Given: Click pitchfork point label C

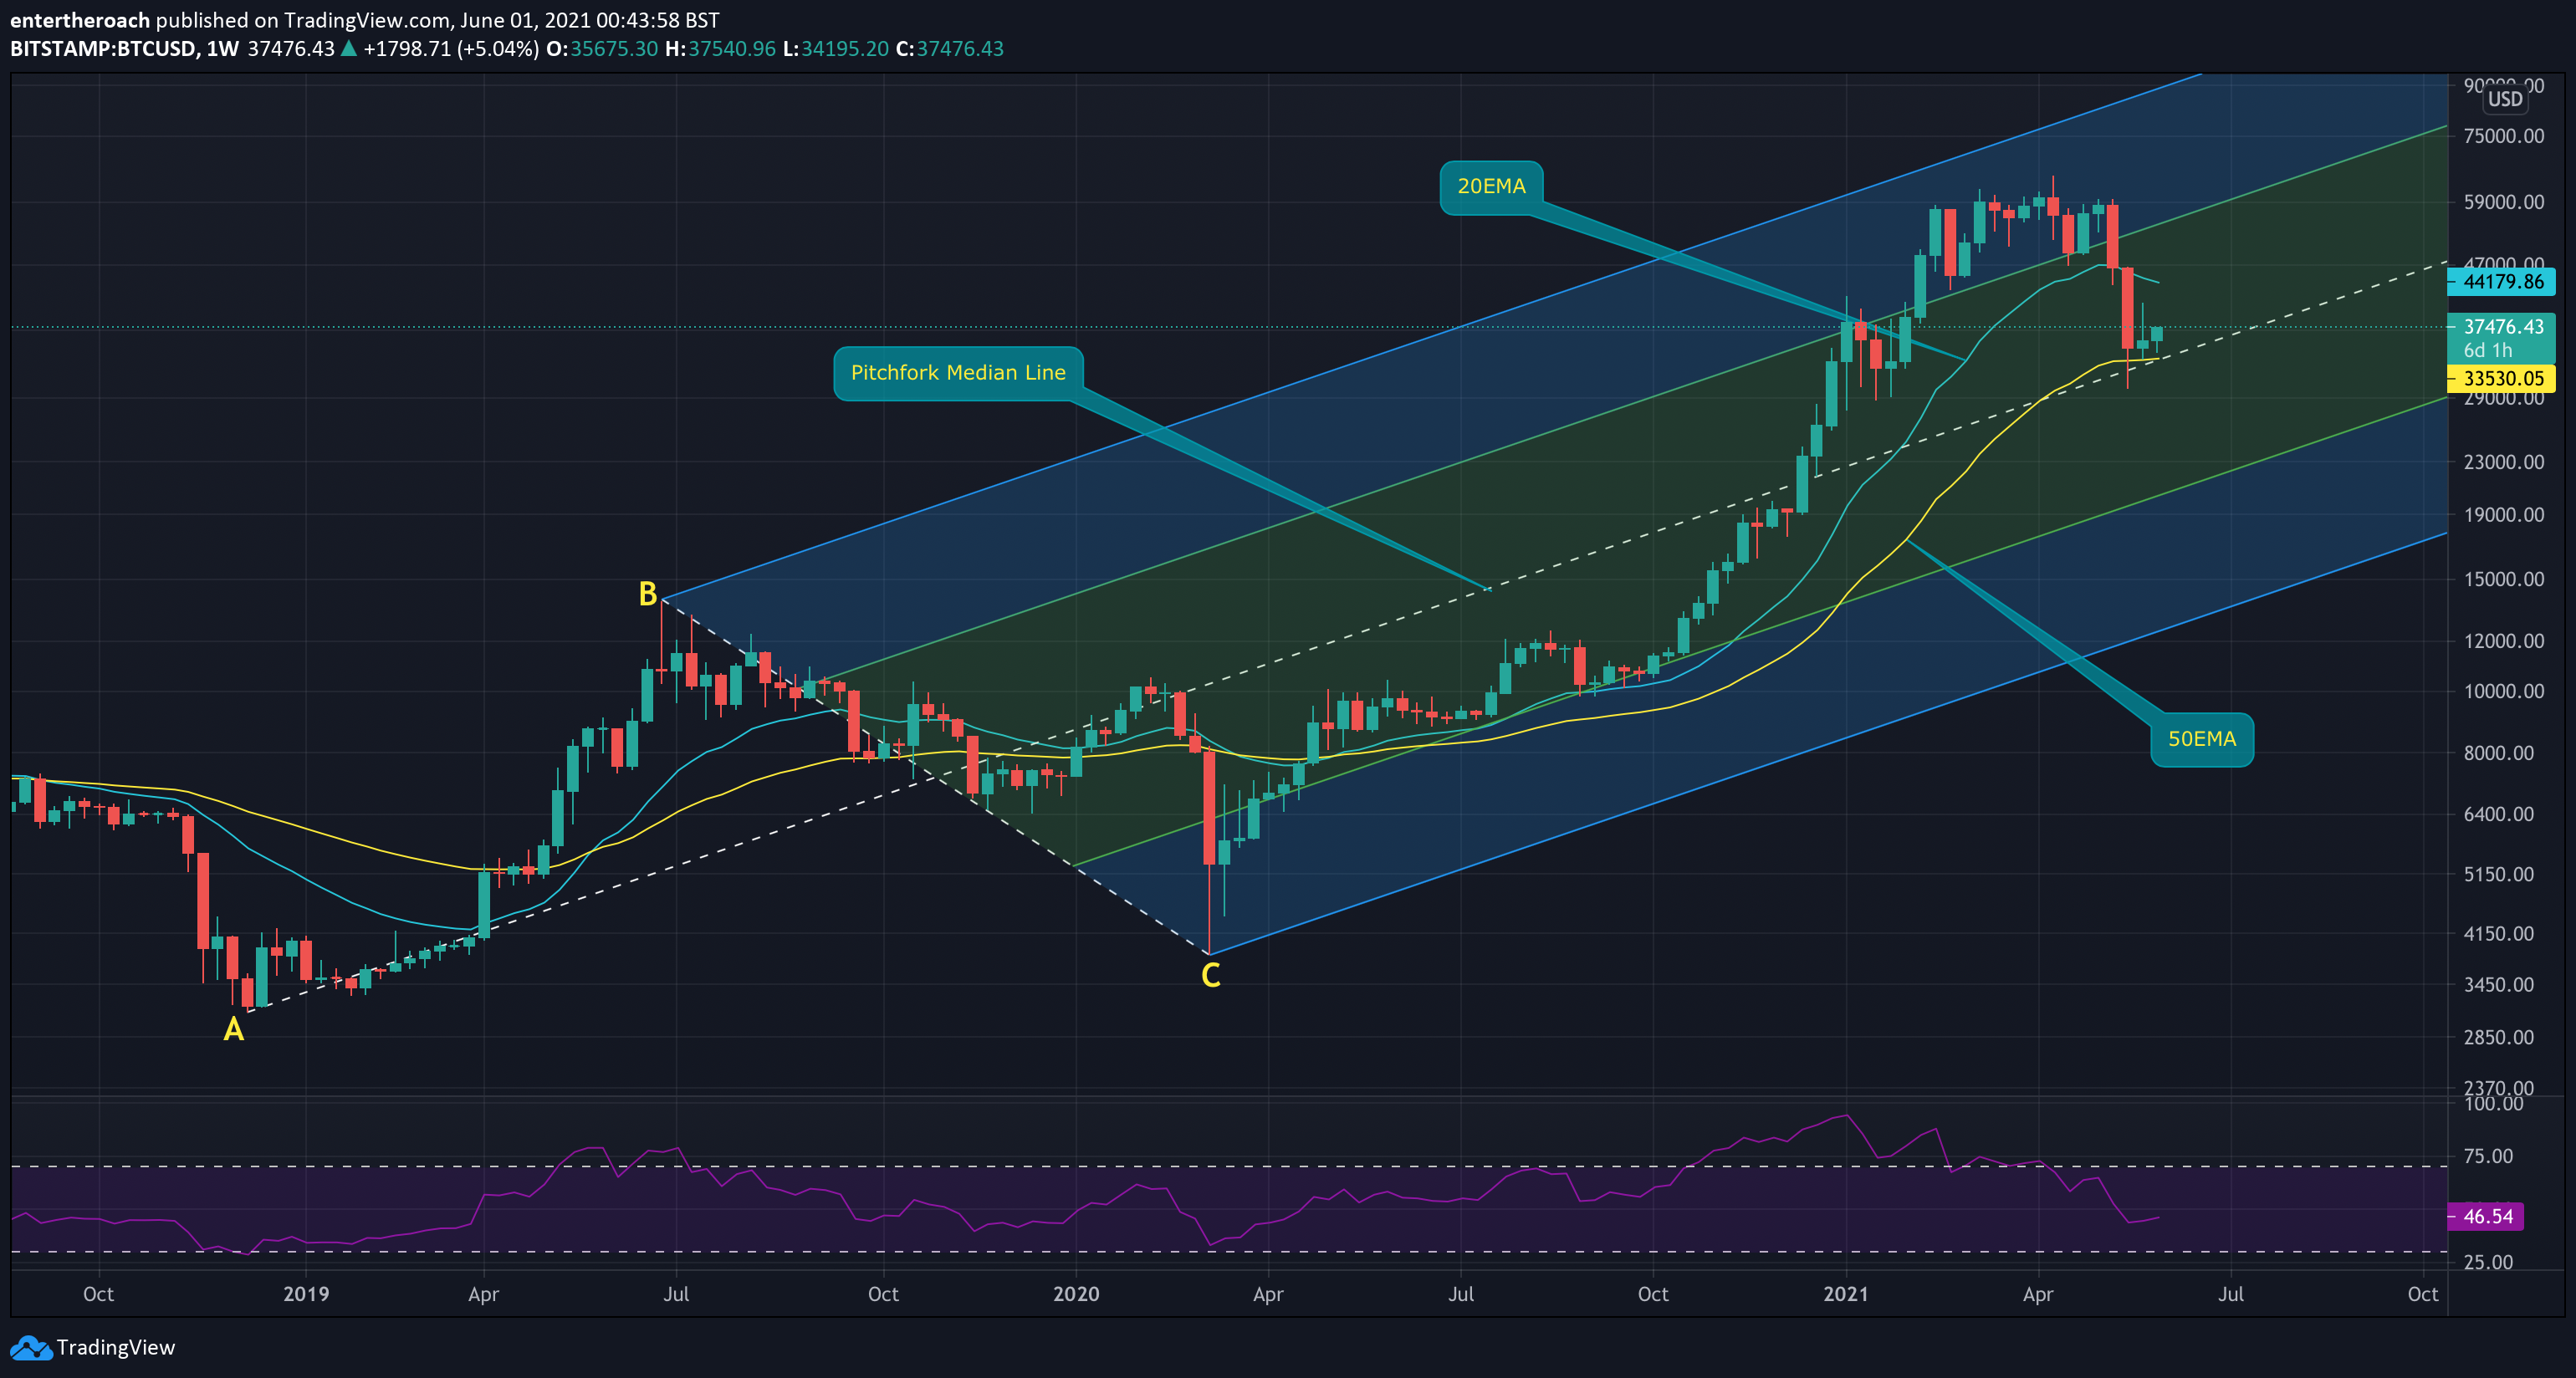Looking at the screenshot, I should point(1210,975).
